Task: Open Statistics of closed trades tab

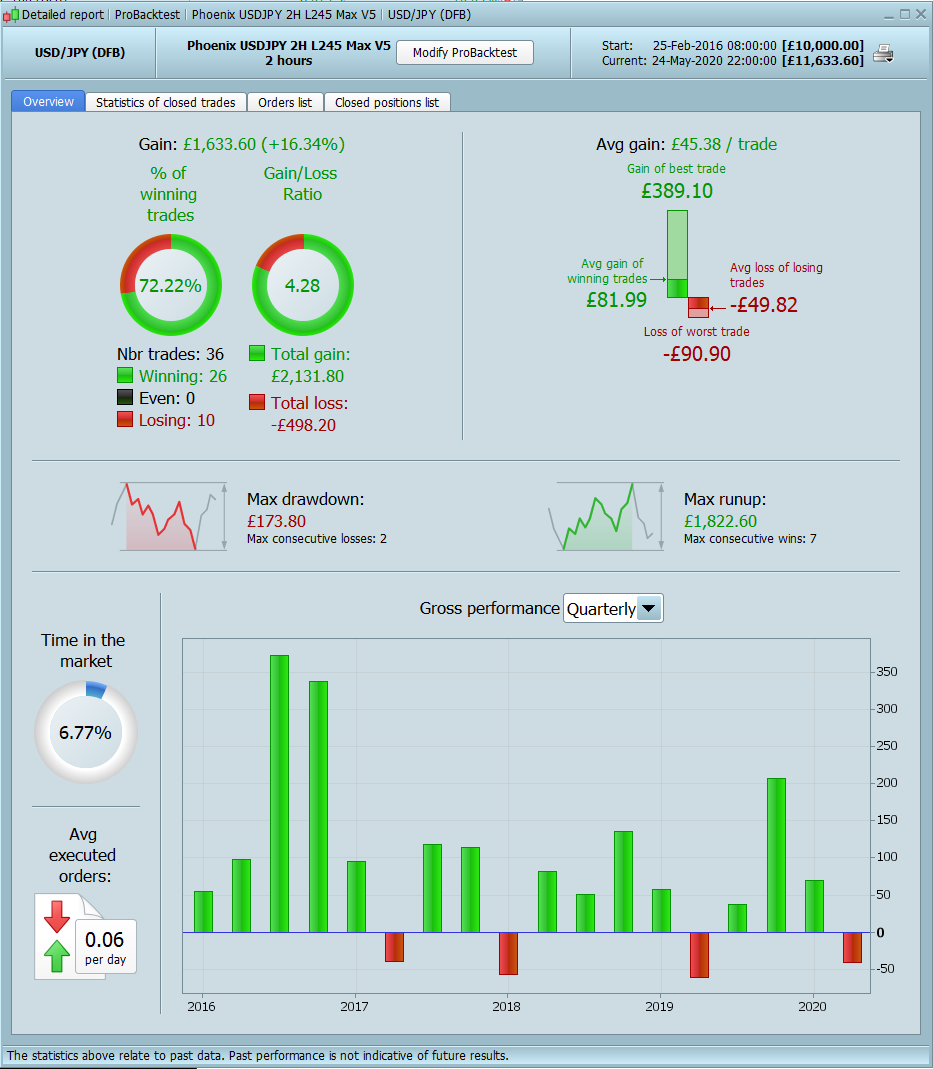Action: 166,102
